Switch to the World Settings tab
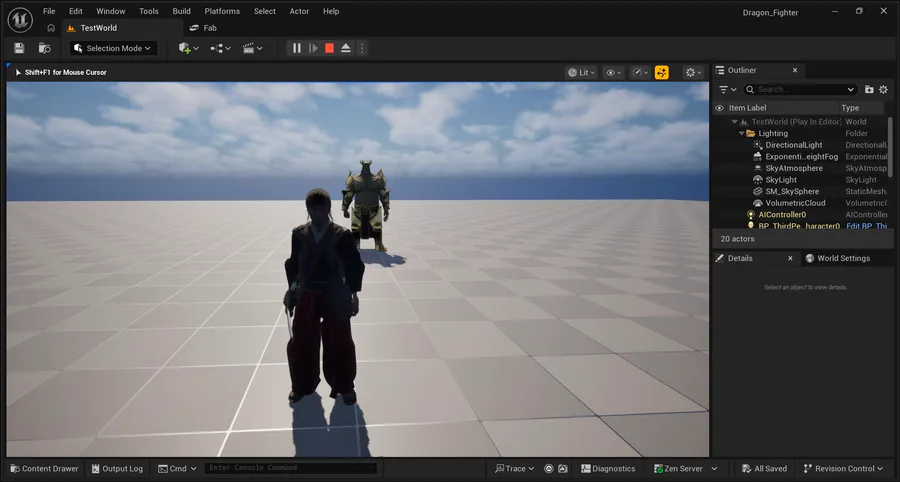 point(837,258)
